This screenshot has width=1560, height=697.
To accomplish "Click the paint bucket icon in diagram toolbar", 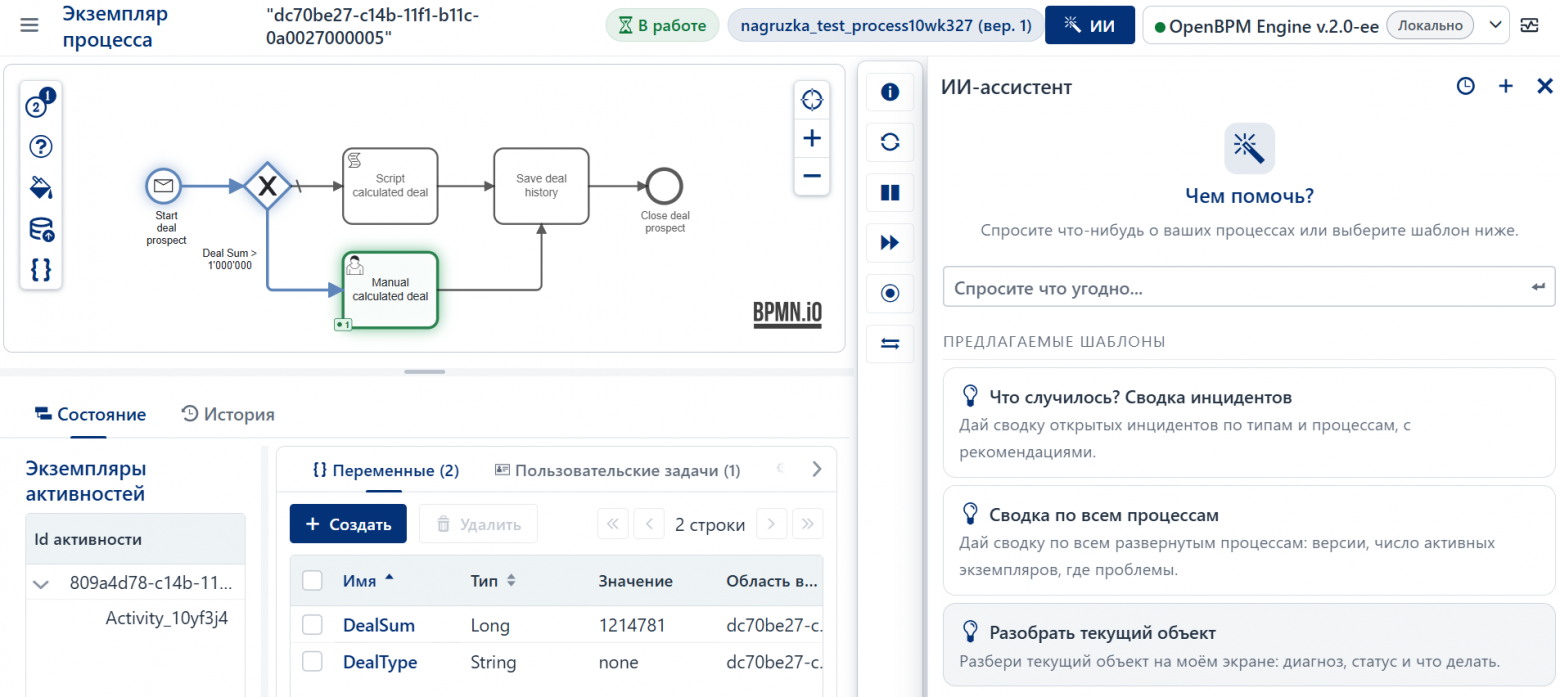I will pos(41,188).
